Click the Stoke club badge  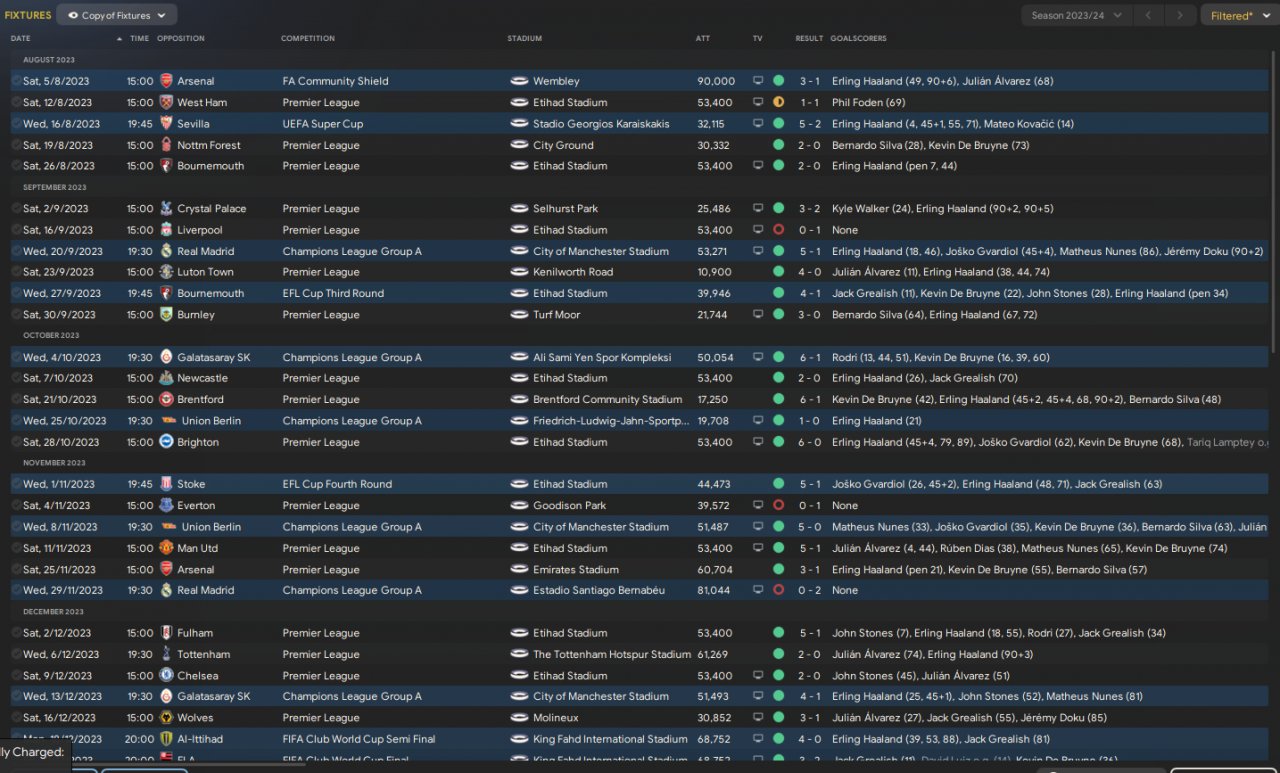(166, 484)
